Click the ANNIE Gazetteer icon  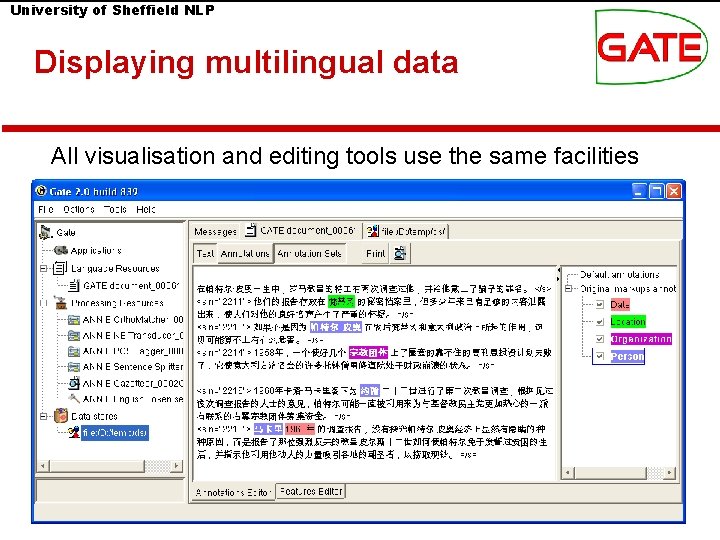click(74, 383)
